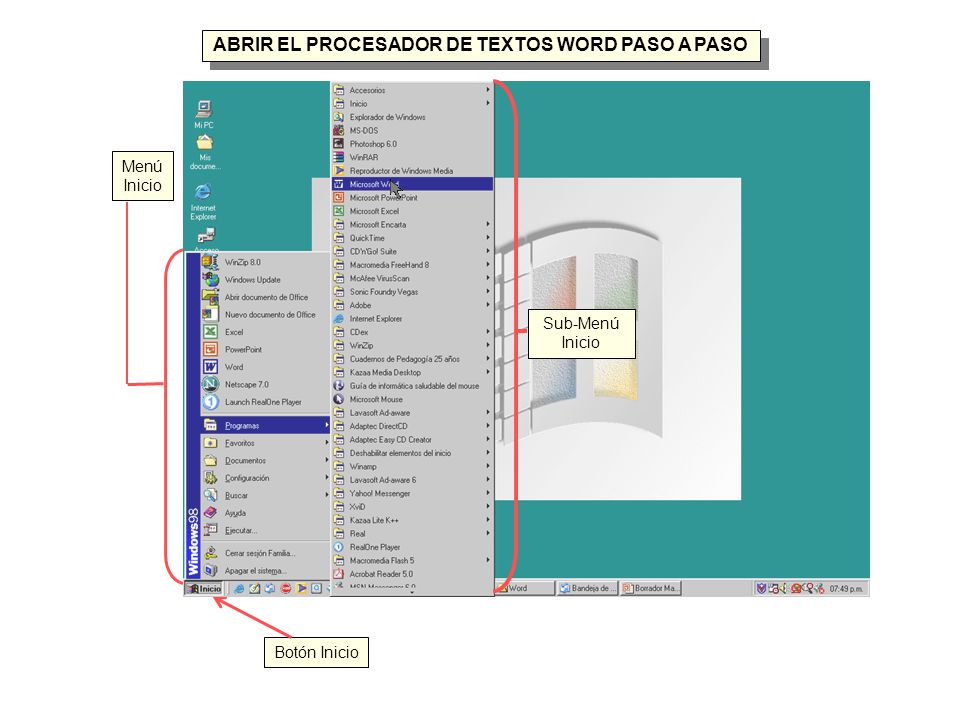Screen dimensions: 960x720
Task: Click the Inicio start button
Action: [204, 588]
